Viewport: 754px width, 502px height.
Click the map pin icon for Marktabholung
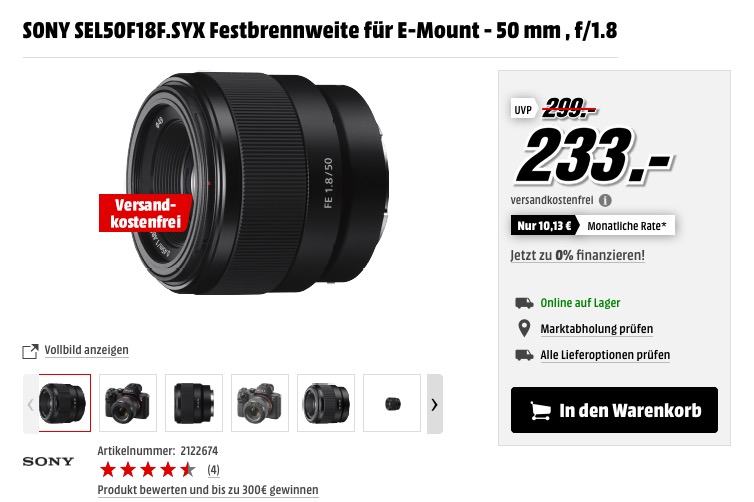pyautogui.click(x=524, y=328)
